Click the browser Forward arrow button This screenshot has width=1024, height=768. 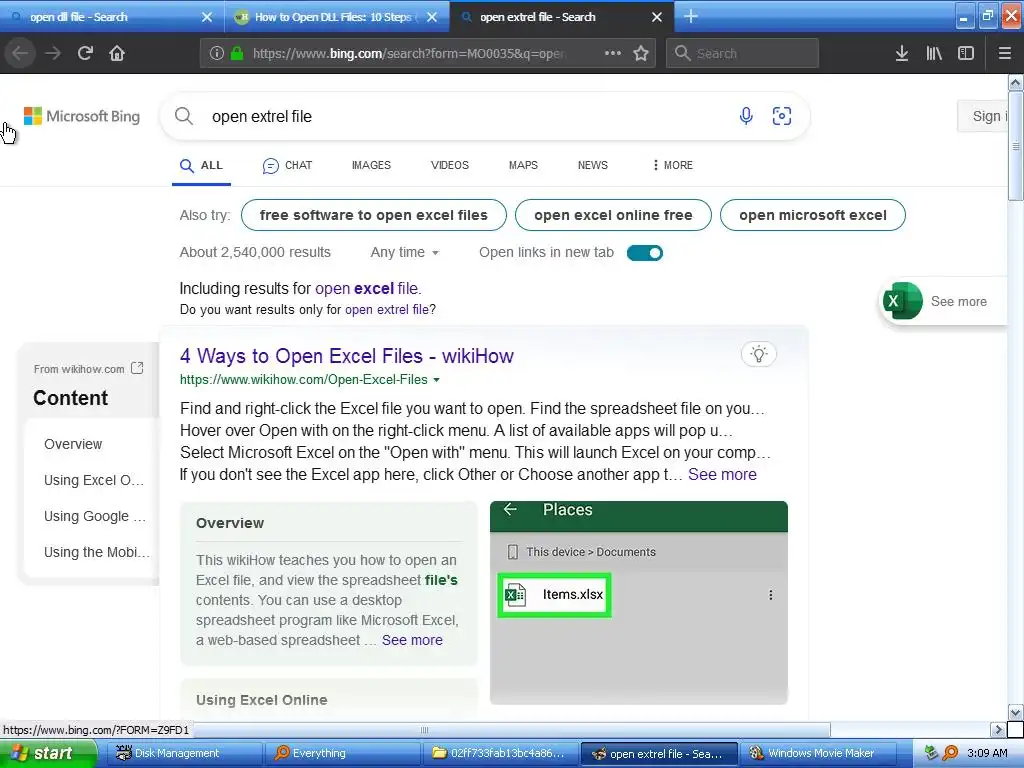click(53, 53)
